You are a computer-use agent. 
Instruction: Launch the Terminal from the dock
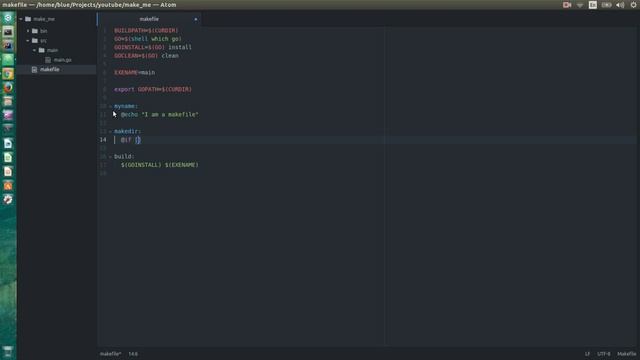pyautogui.click(x=8, y=32)
